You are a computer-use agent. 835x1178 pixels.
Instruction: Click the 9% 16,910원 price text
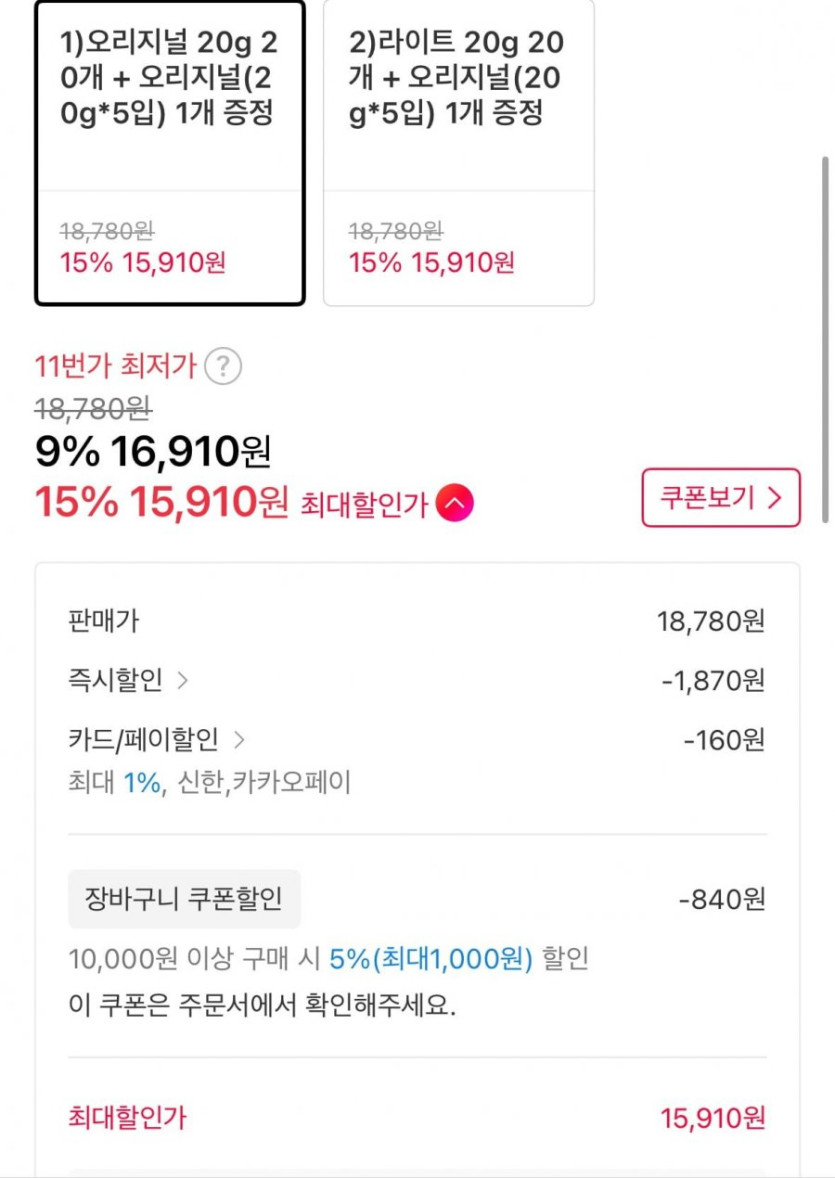pos(153,453)
